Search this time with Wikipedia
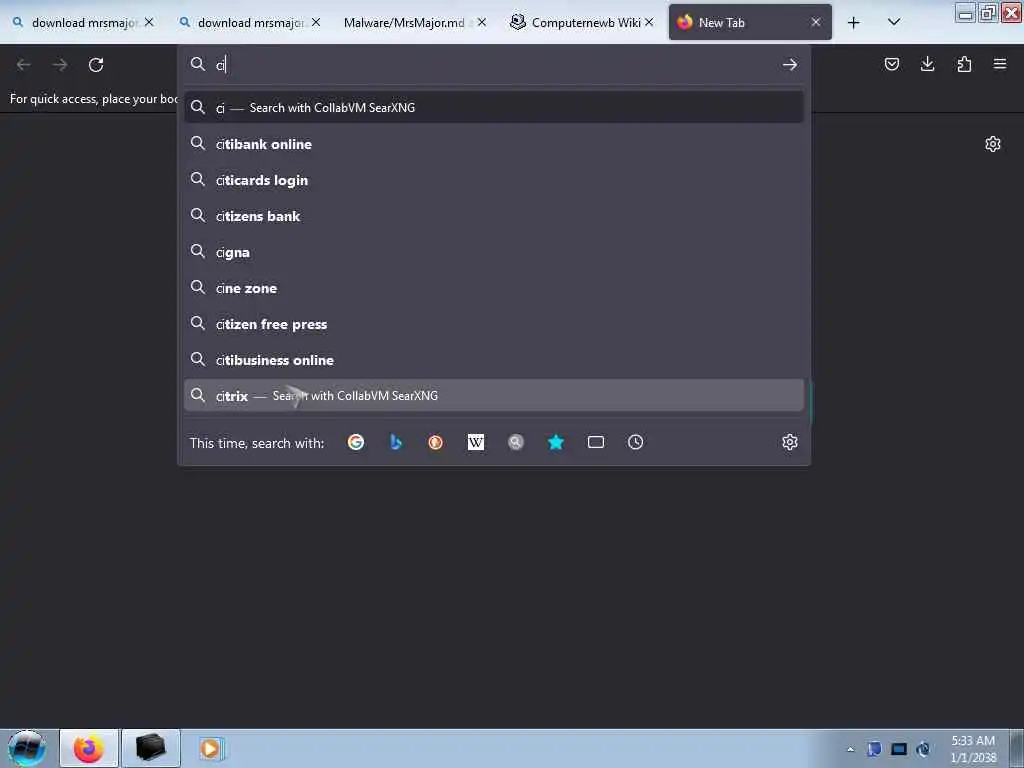Viewport: 1024px width, 768px height. [475, 442]
